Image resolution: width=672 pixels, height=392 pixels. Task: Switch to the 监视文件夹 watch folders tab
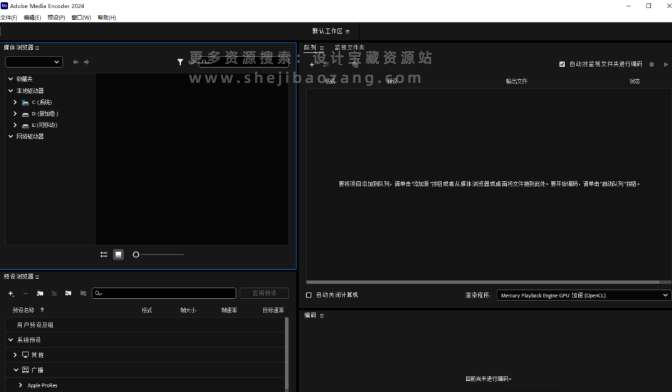tap(349, 48)
